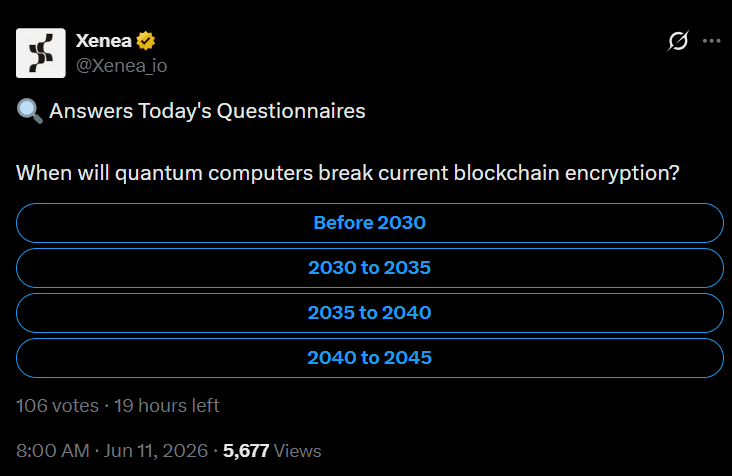
Task: Click the quantum computers question text
Action: pyautogui.click(x=348, y=173)
